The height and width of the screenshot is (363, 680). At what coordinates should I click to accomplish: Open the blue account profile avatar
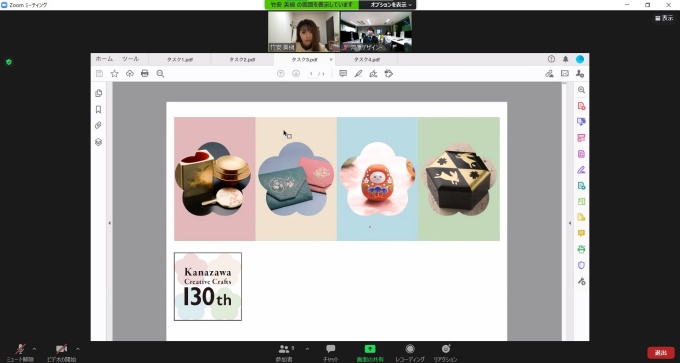click(580, 59)
